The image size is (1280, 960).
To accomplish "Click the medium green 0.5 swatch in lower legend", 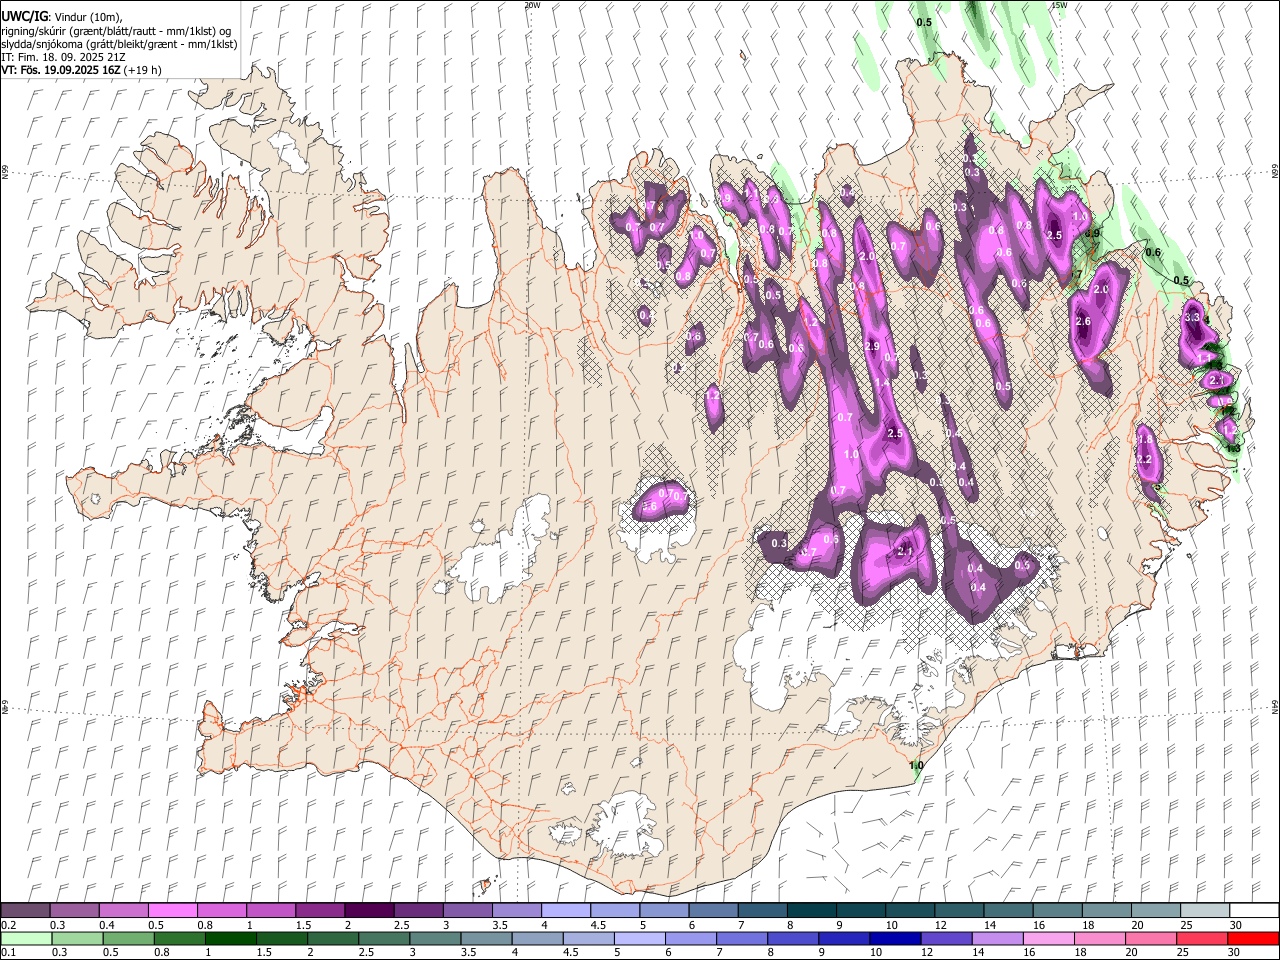I will [129, 938].
